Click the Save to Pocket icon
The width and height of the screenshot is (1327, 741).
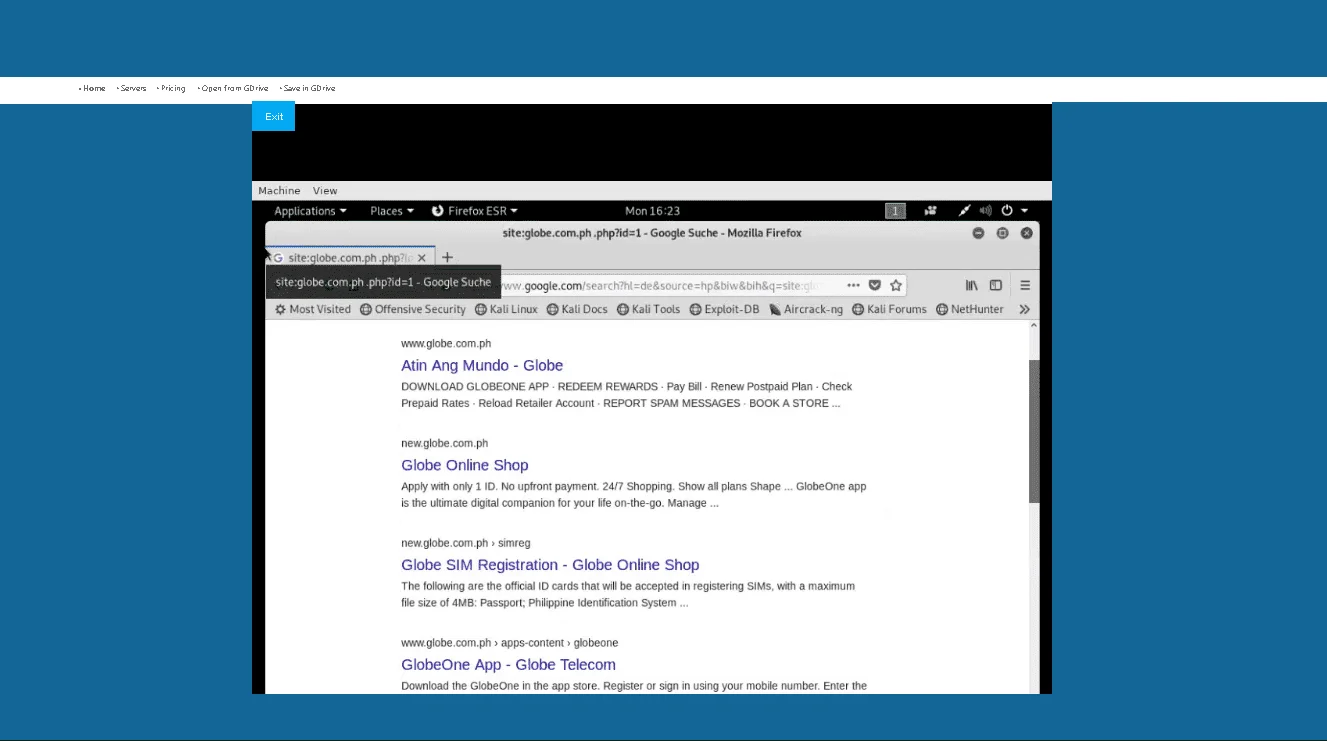pyautogui.click(x=874, y=285)
